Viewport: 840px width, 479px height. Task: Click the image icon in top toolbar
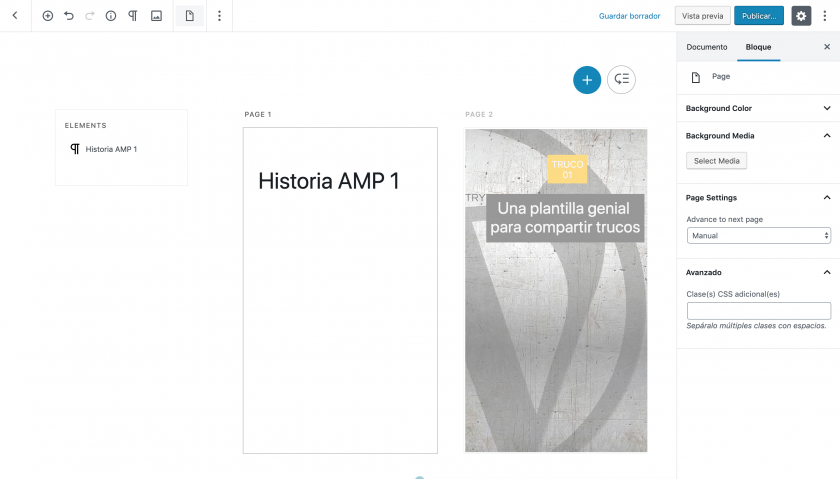[156, 16]
